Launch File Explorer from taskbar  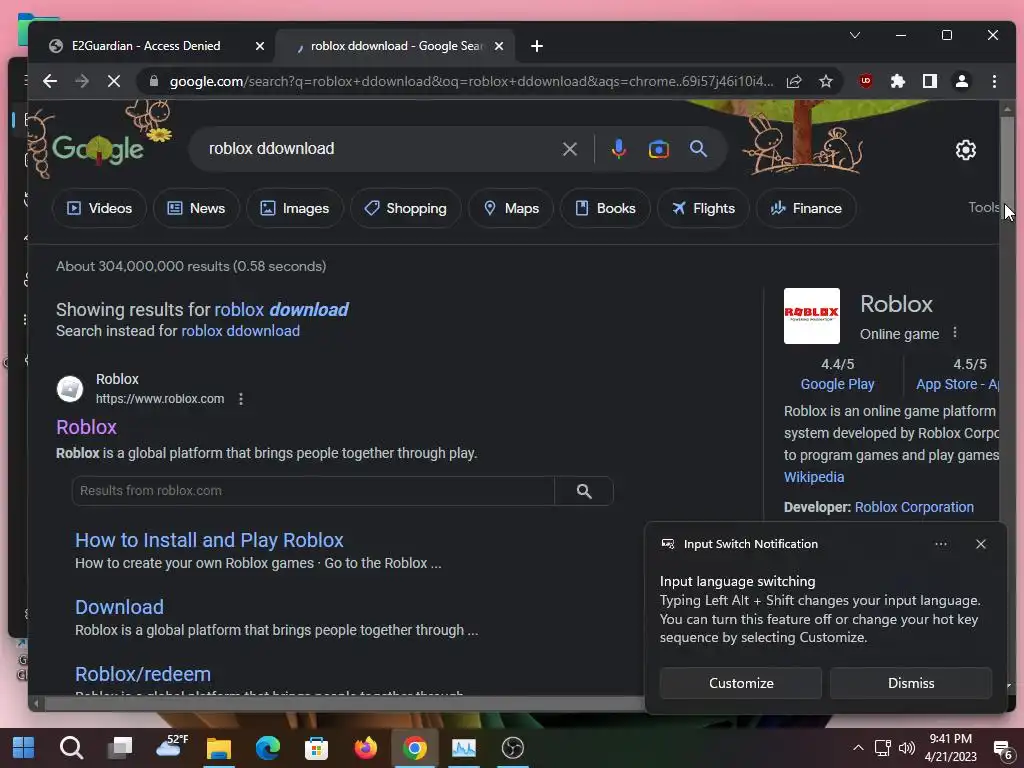coord(219,748)
